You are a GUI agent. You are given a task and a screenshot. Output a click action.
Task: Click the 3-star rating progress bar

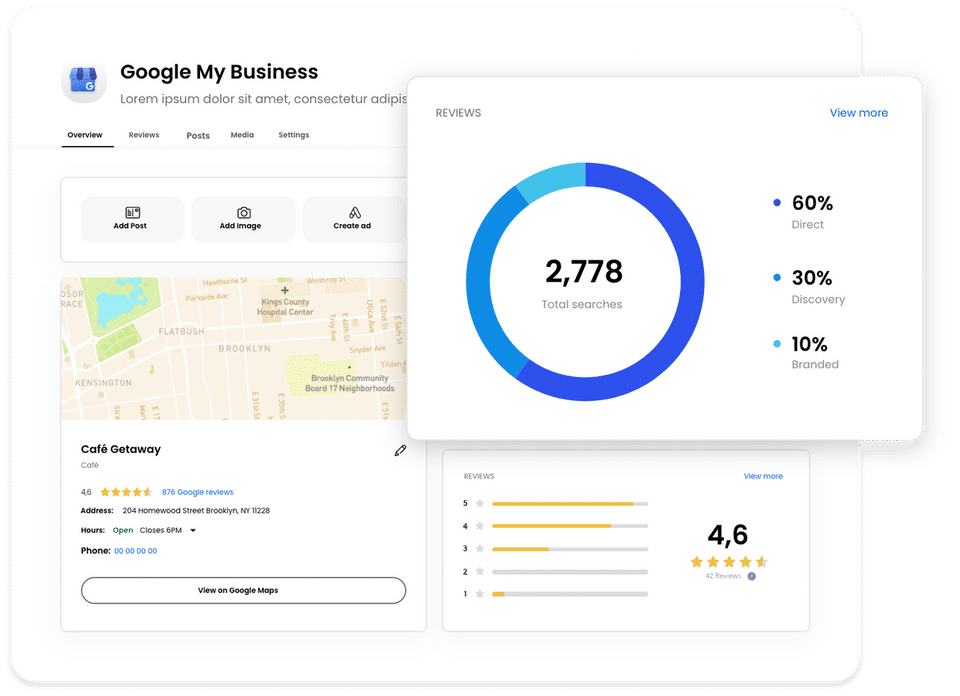(x=570, y=549)
